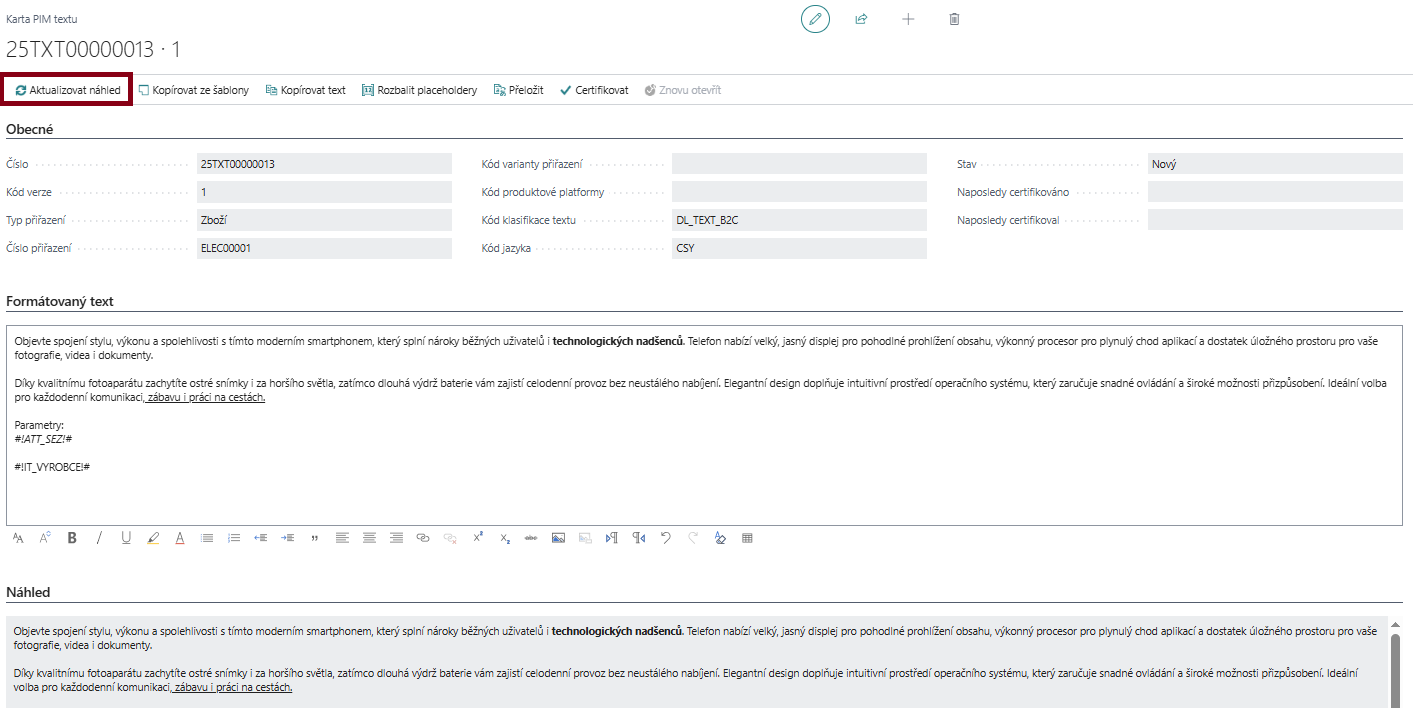Select Rozbalit placeholdery action
The width and height of the screenshot is (1413, 708).
click(x=419, y=90)
